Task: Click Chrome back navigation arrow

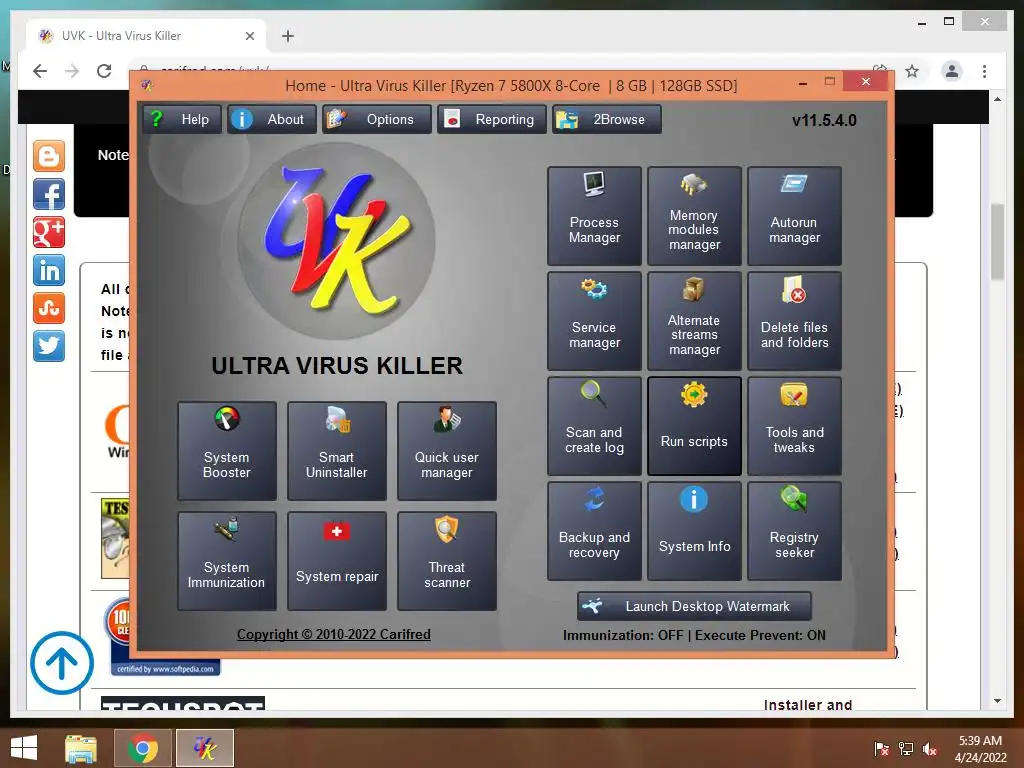Action: (x=40, y=71)
